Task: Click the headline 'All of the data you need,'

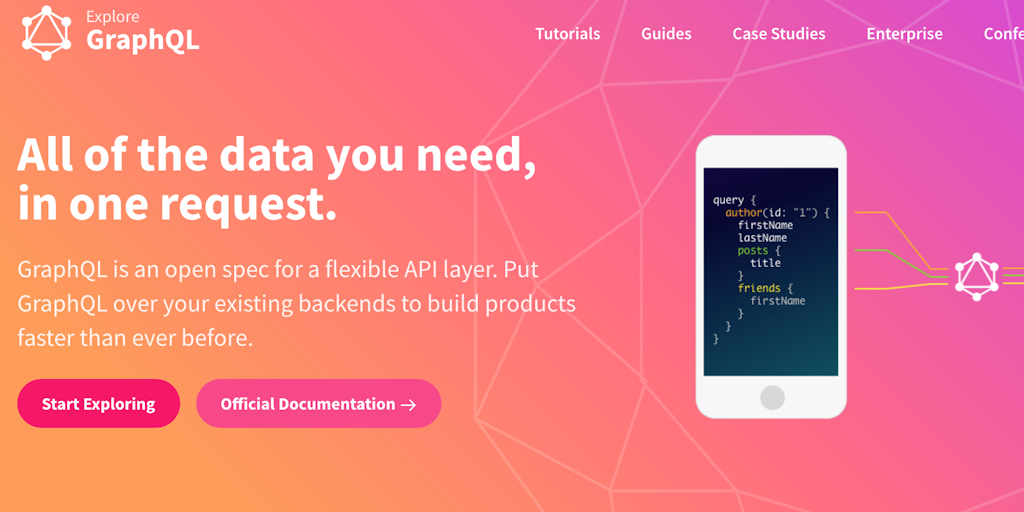Action: tap(277, 155)
